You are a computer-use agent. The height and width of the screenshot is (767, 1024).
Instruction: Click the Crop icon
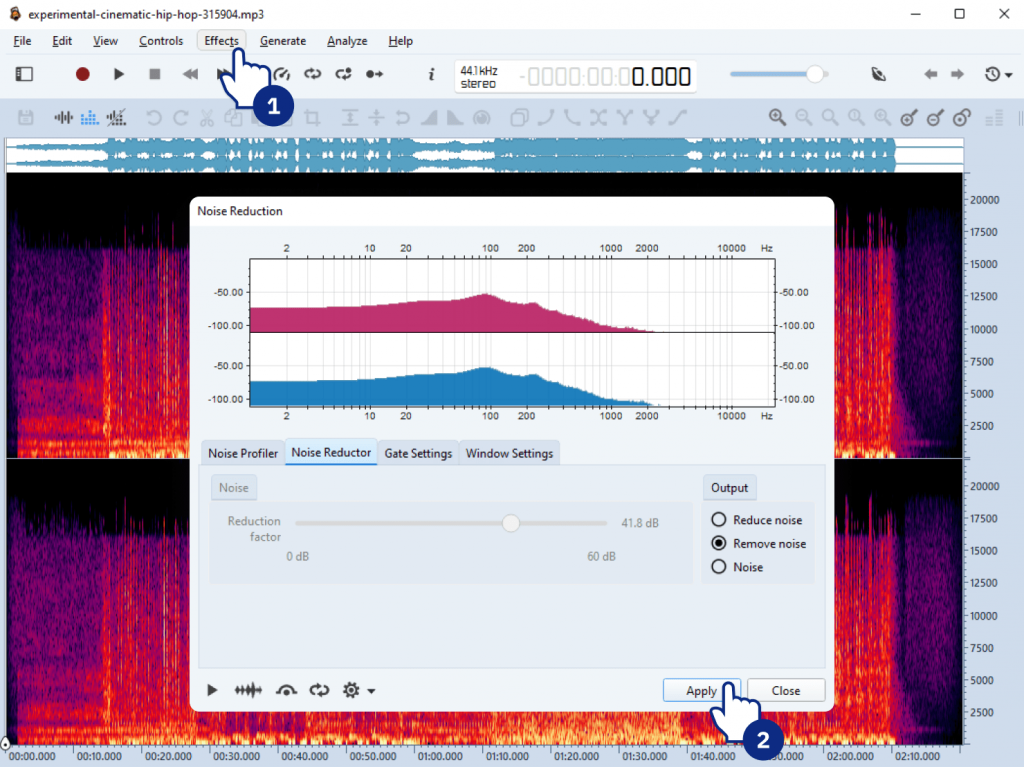point(312,118)
